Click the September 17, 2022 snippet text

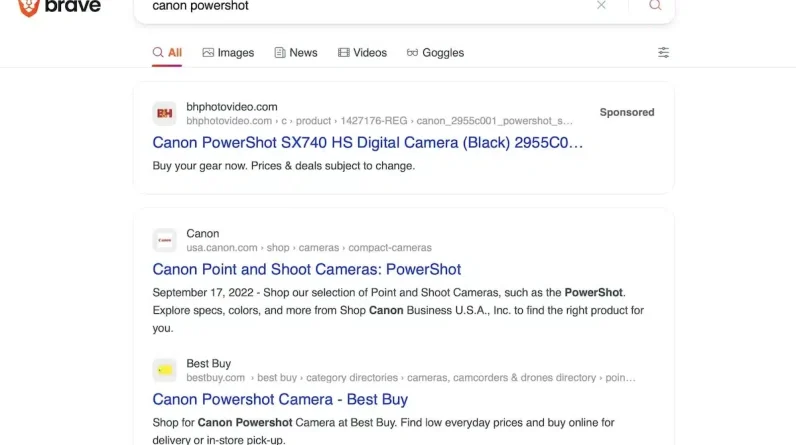click(x=398, y=310)
